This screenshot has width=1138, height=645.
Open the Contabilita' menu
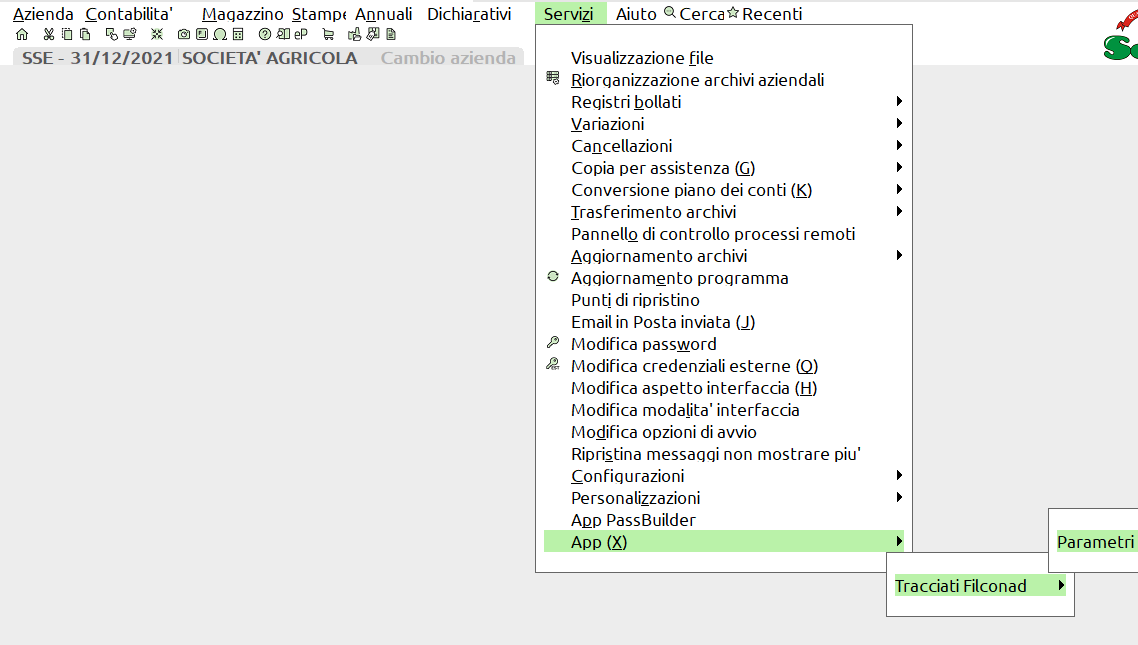pos(129,14)
